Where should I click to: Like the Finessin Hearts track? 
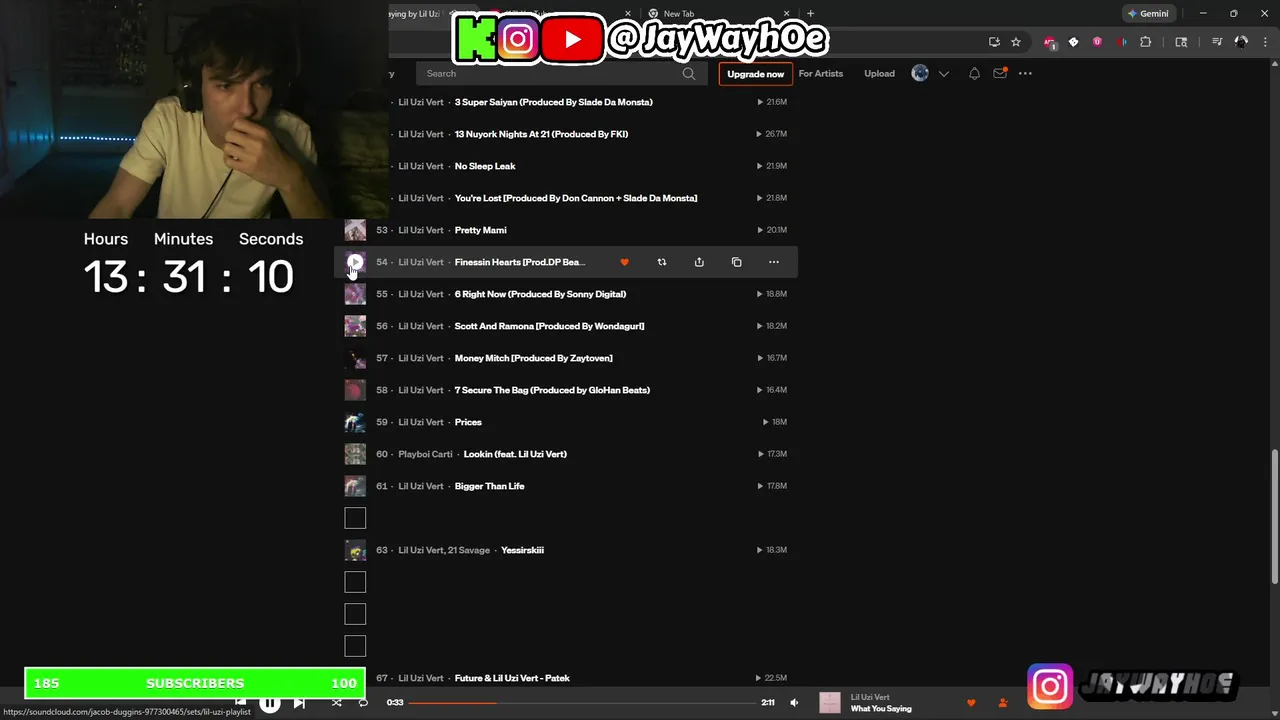tap(624, 262)
